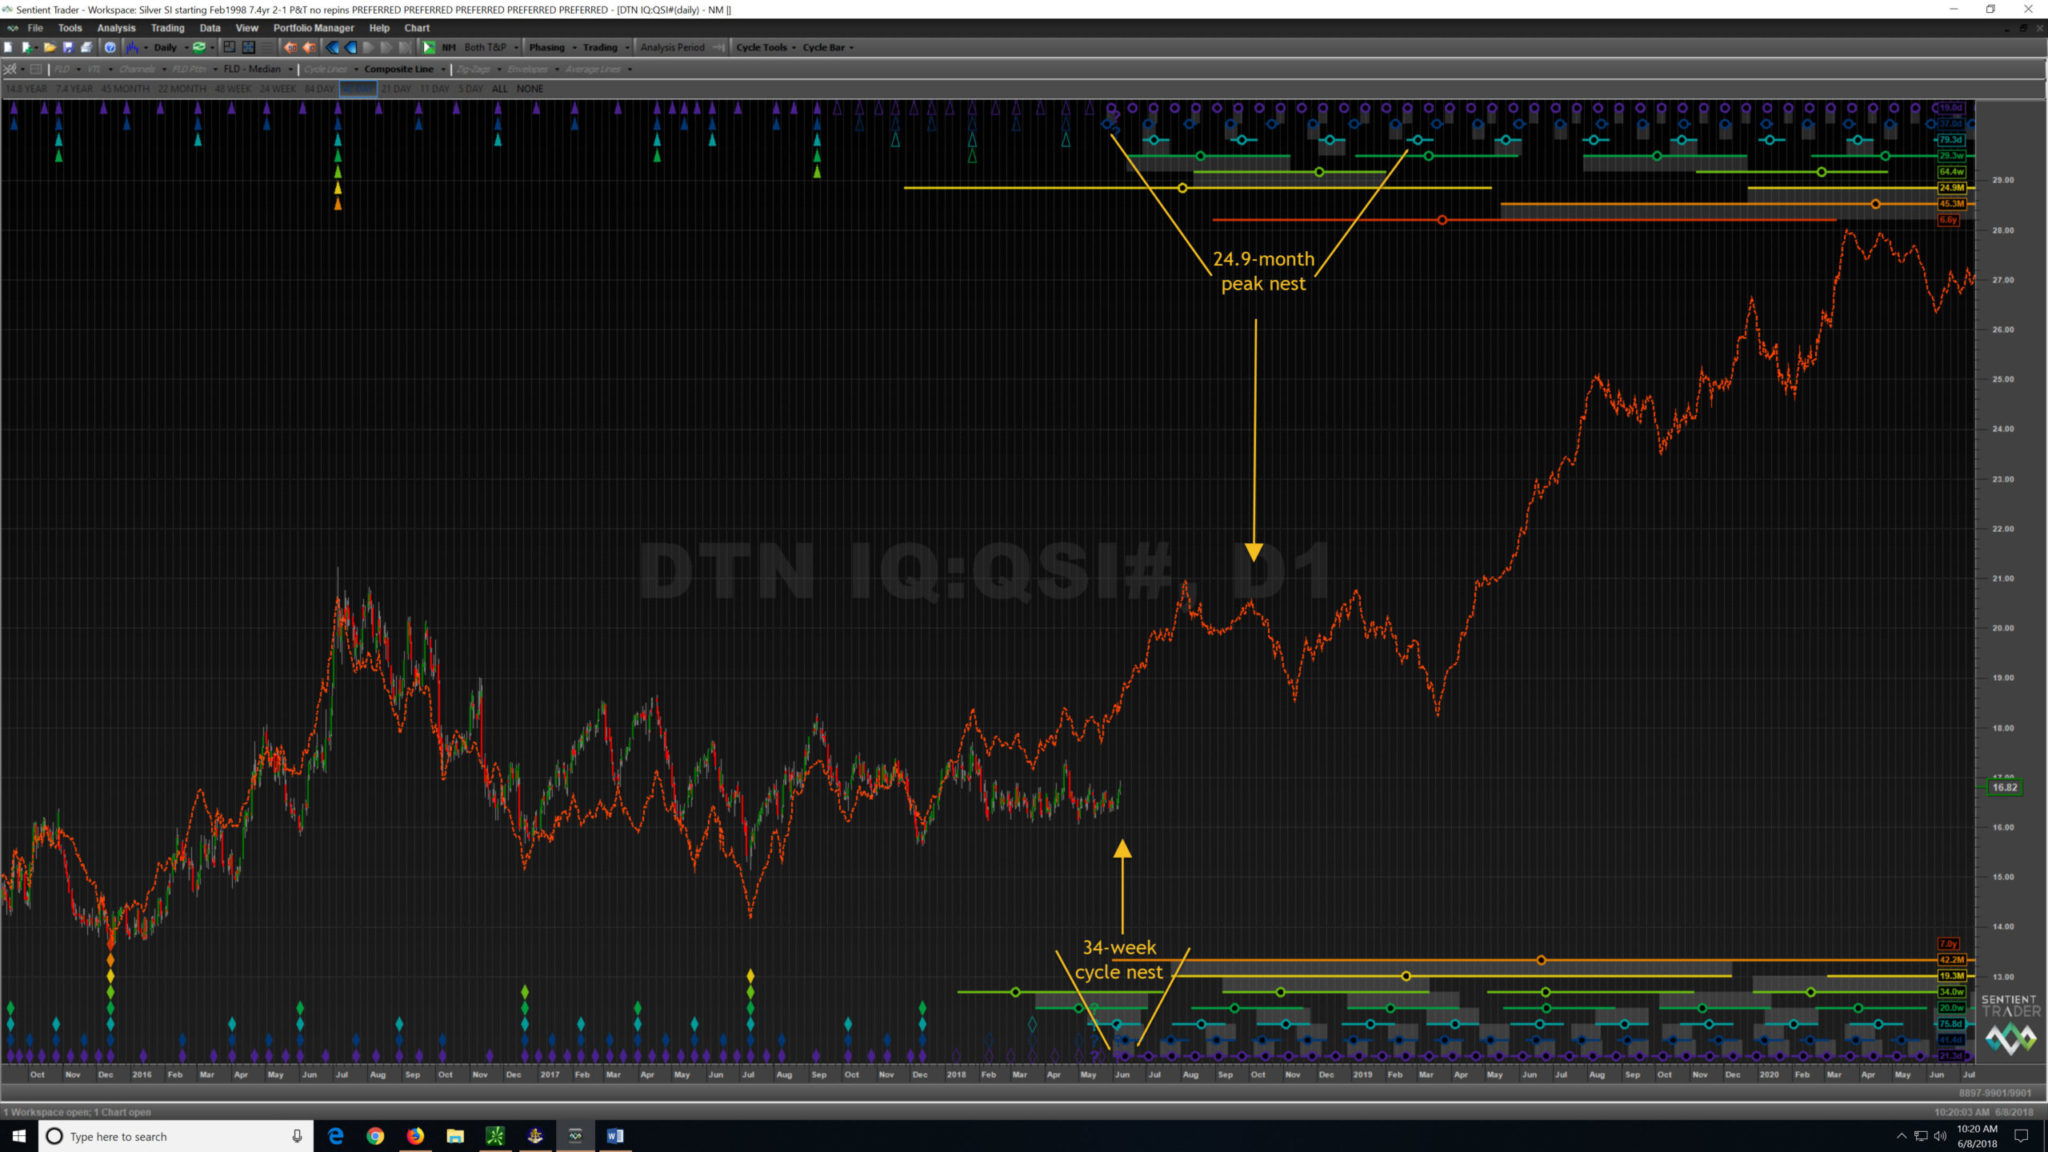
Task: Click the green play analysis icon
Action: tap(429, 47)
